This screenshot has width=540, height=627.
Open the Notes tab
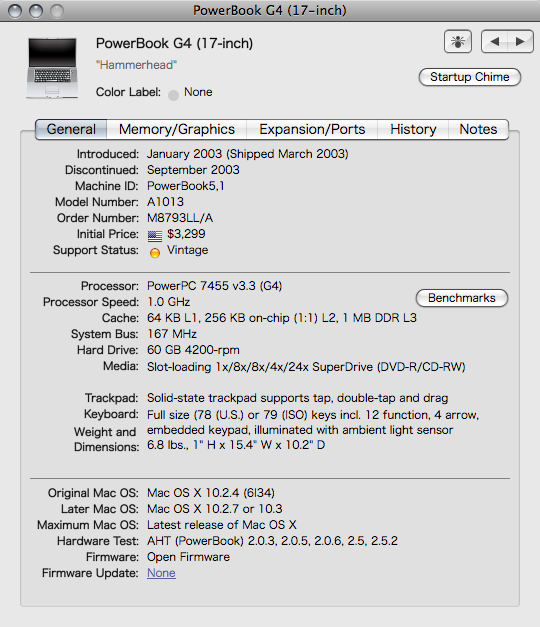[x=478, y=129]
